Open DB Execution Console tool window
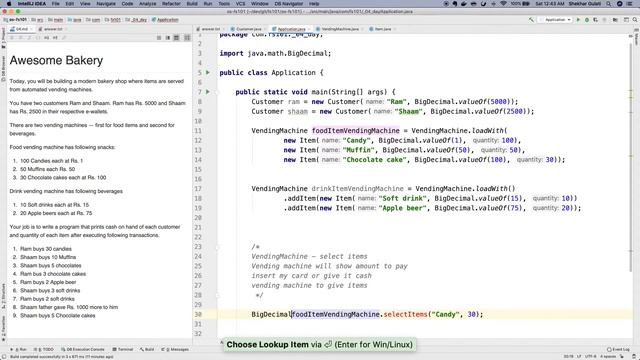This screenshot has height=360, width=640. (x=83, y=349)
